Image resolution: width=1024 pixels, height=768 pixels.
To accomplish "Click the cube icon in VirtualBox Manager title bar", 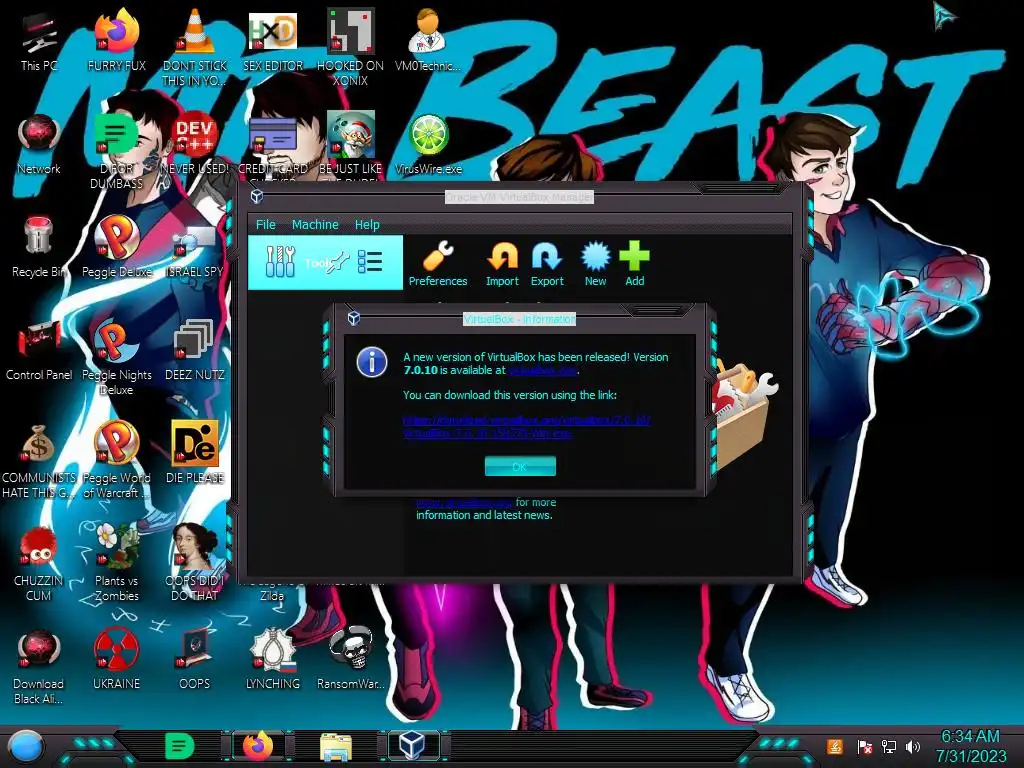I will [x=257, y=196].
